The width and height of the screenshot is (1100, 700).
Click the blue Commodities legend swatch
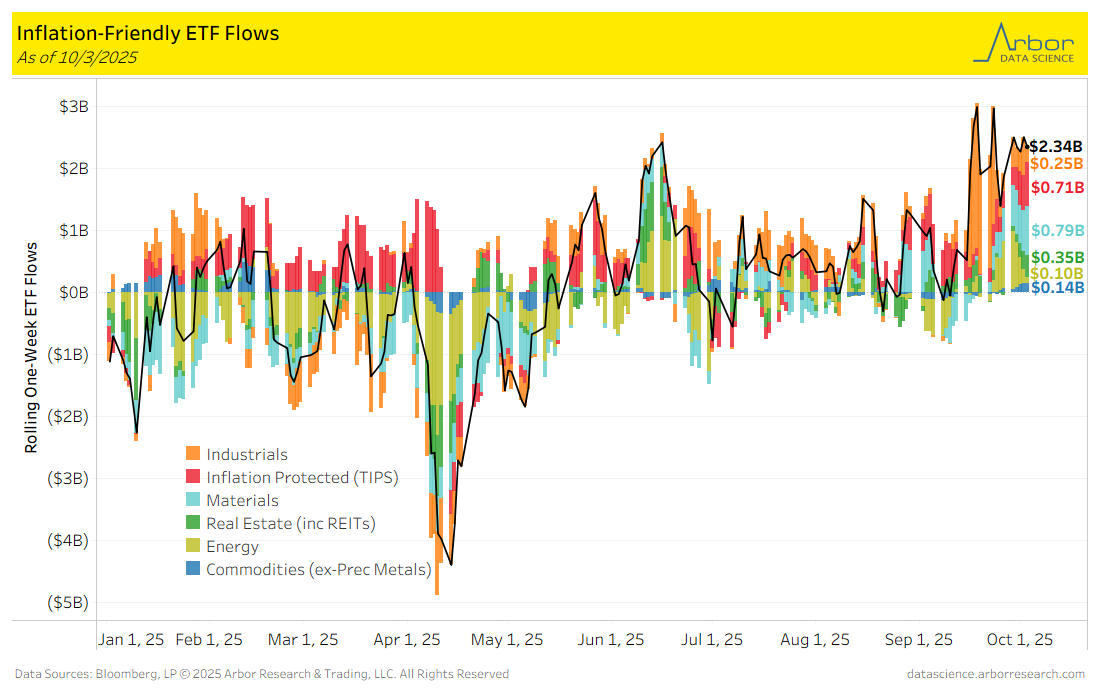[x=193, y=569]
